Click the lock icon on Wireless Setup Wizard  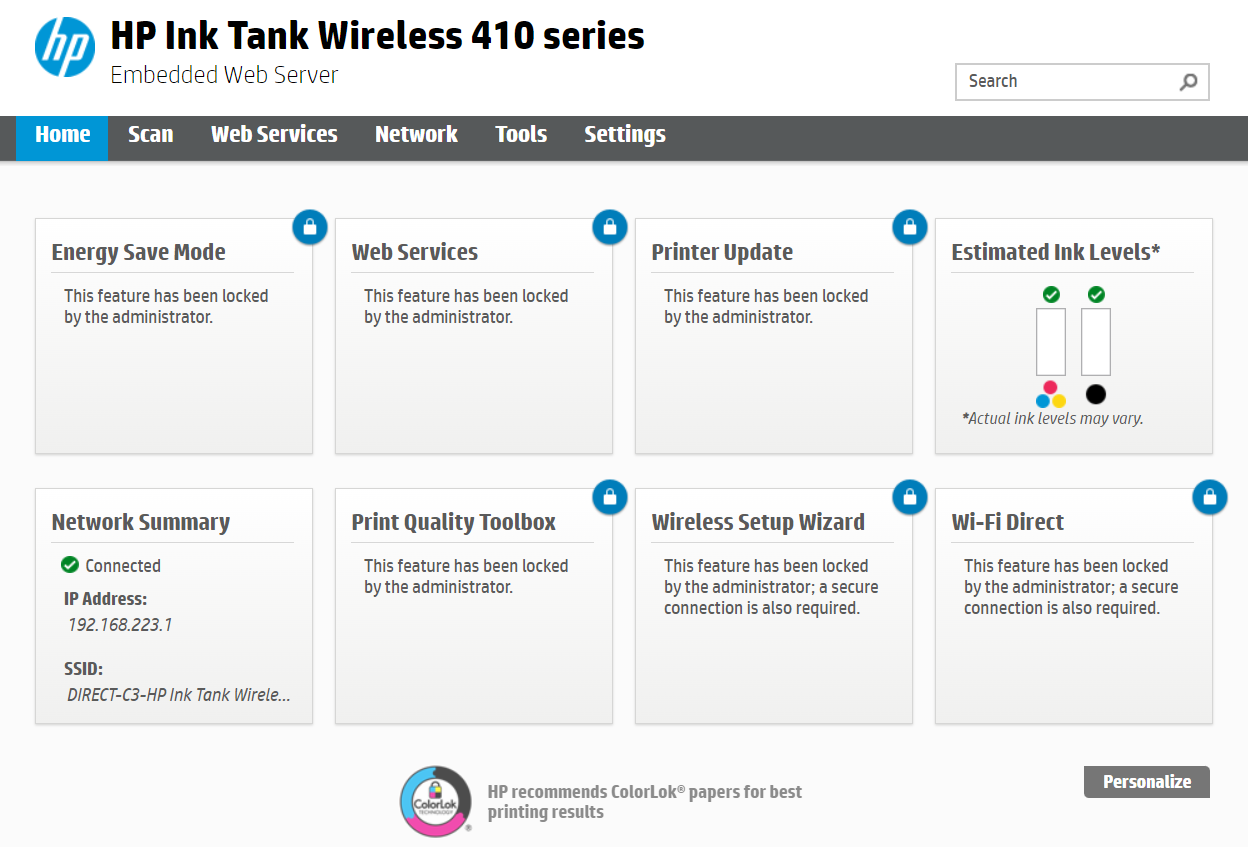click(x=910, y=497)
